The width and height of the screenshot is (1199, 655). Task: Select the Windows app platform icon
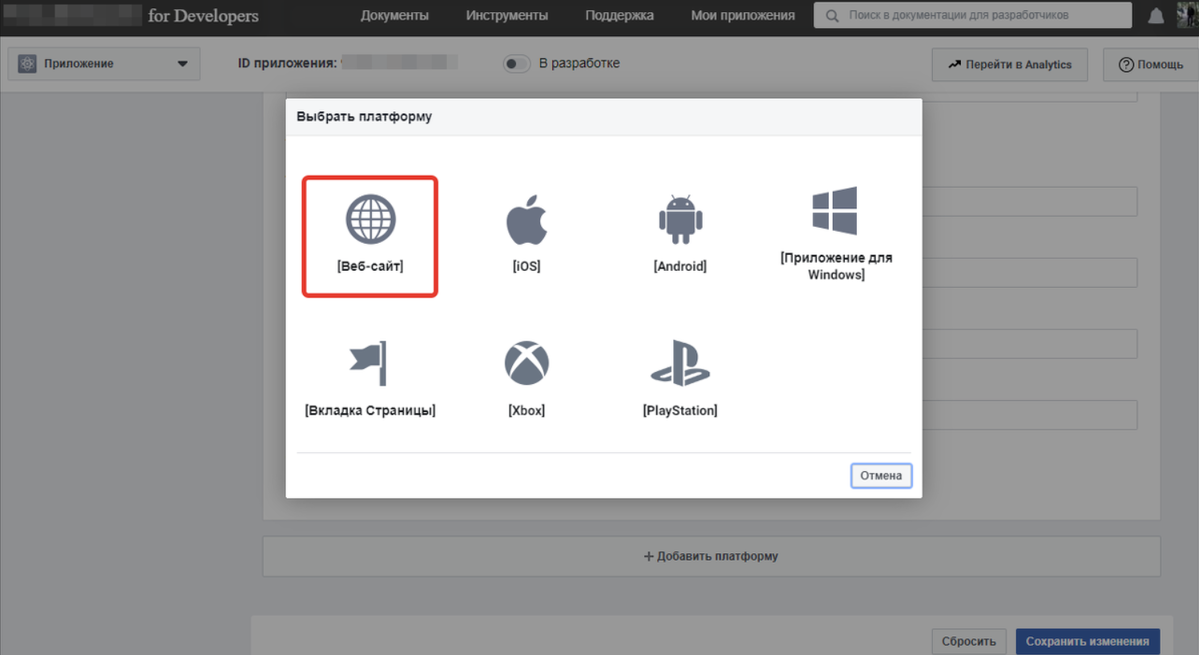coord(835,211)
